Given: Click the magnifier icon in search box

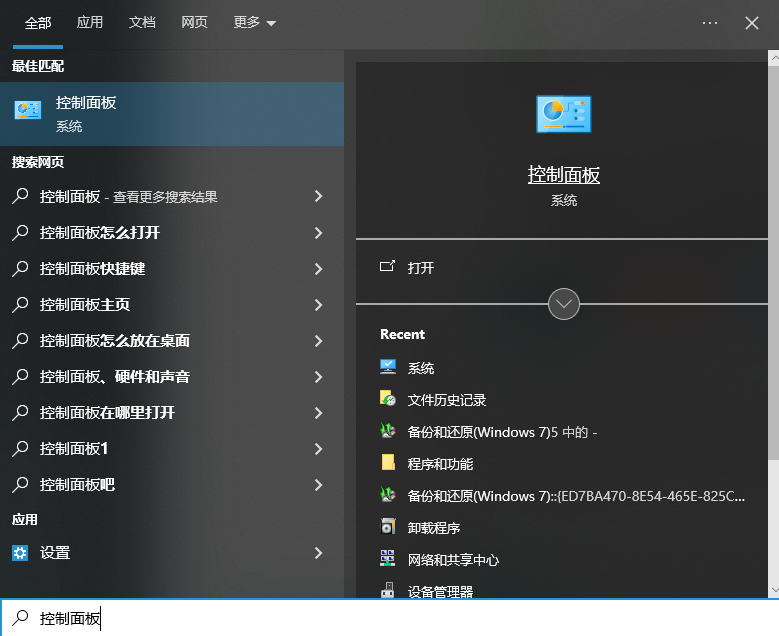Looking at the screenshot, I should [20, 618].
